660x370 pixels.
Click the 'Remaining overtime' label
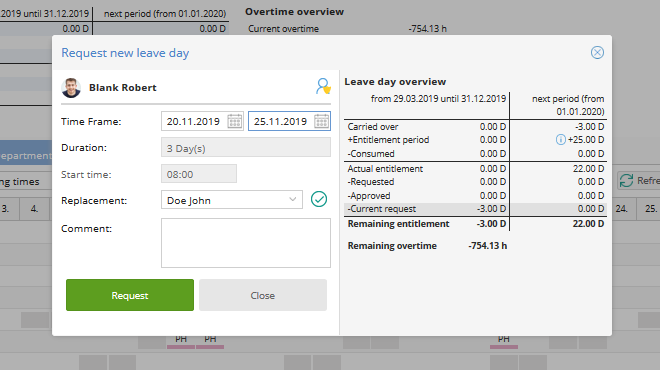(392, 246)
